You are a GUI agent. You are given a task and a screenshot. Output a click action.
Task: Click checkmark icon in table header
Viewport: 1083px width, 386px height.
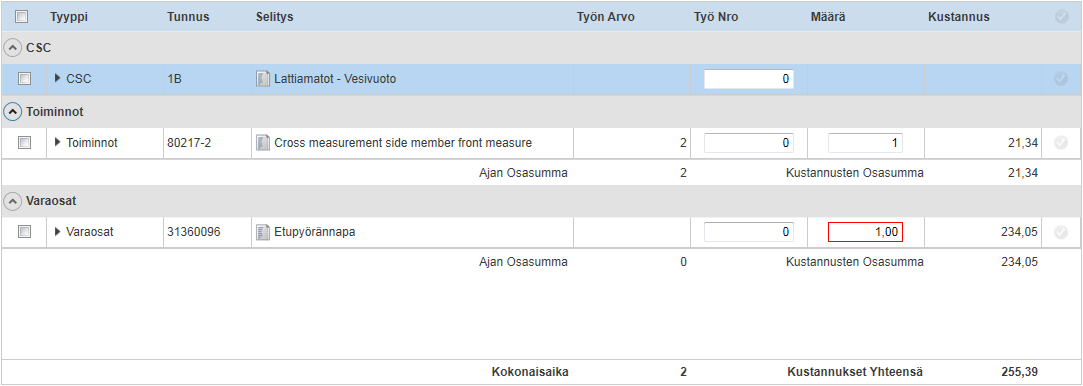pyautogui.click(x=1061, y=17)
